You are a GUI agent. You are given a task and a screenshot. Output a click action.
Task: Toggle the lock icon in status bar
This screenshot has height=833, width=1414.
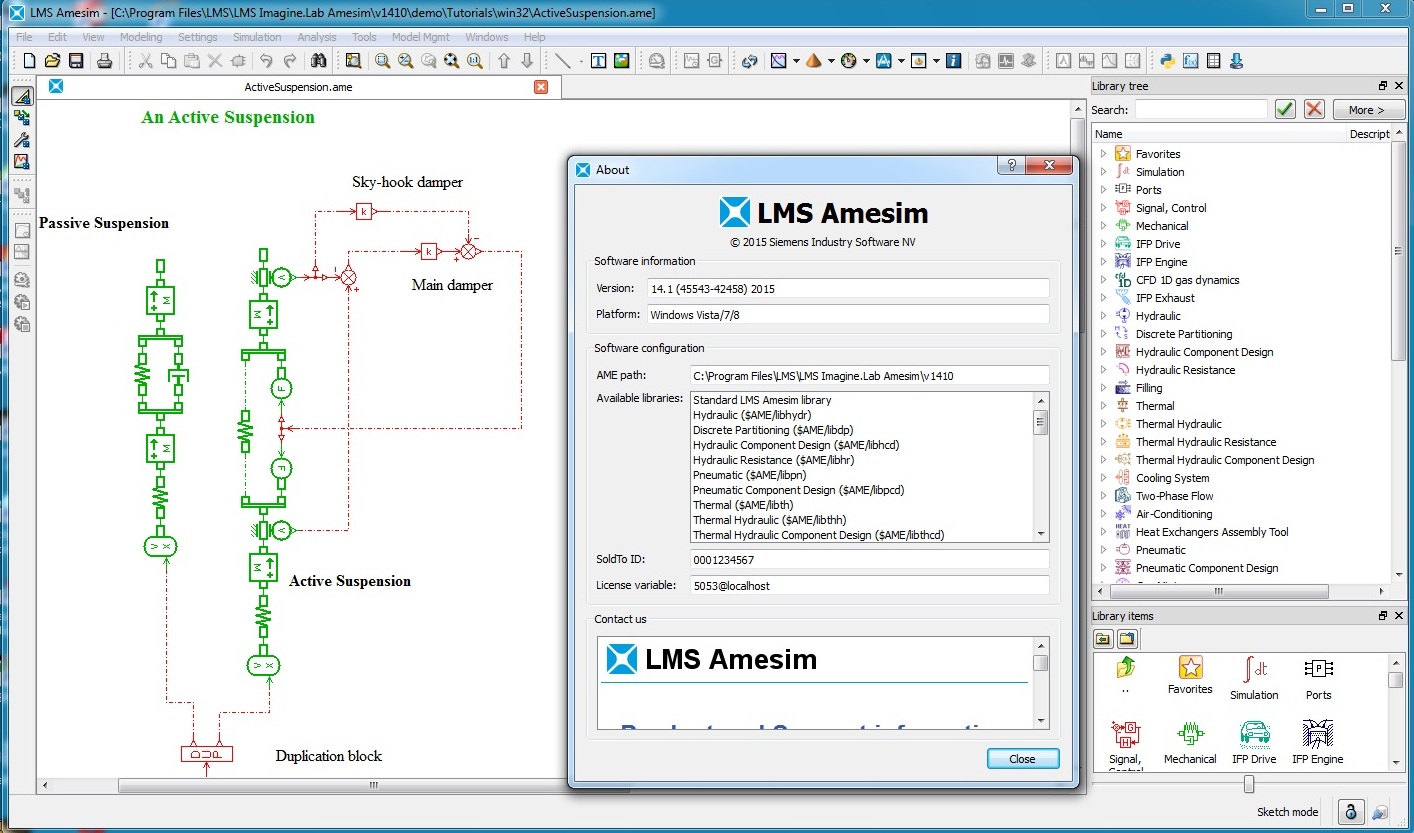1350,811
